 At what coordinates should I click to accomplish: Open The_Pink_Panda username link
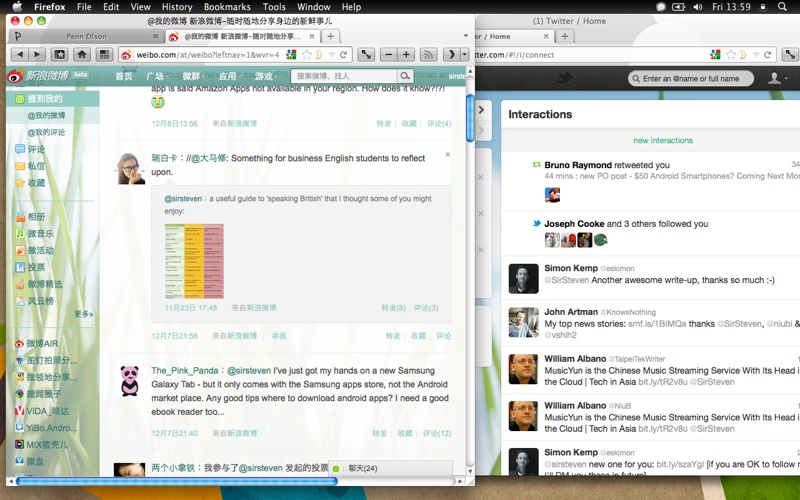click(184, 371)
